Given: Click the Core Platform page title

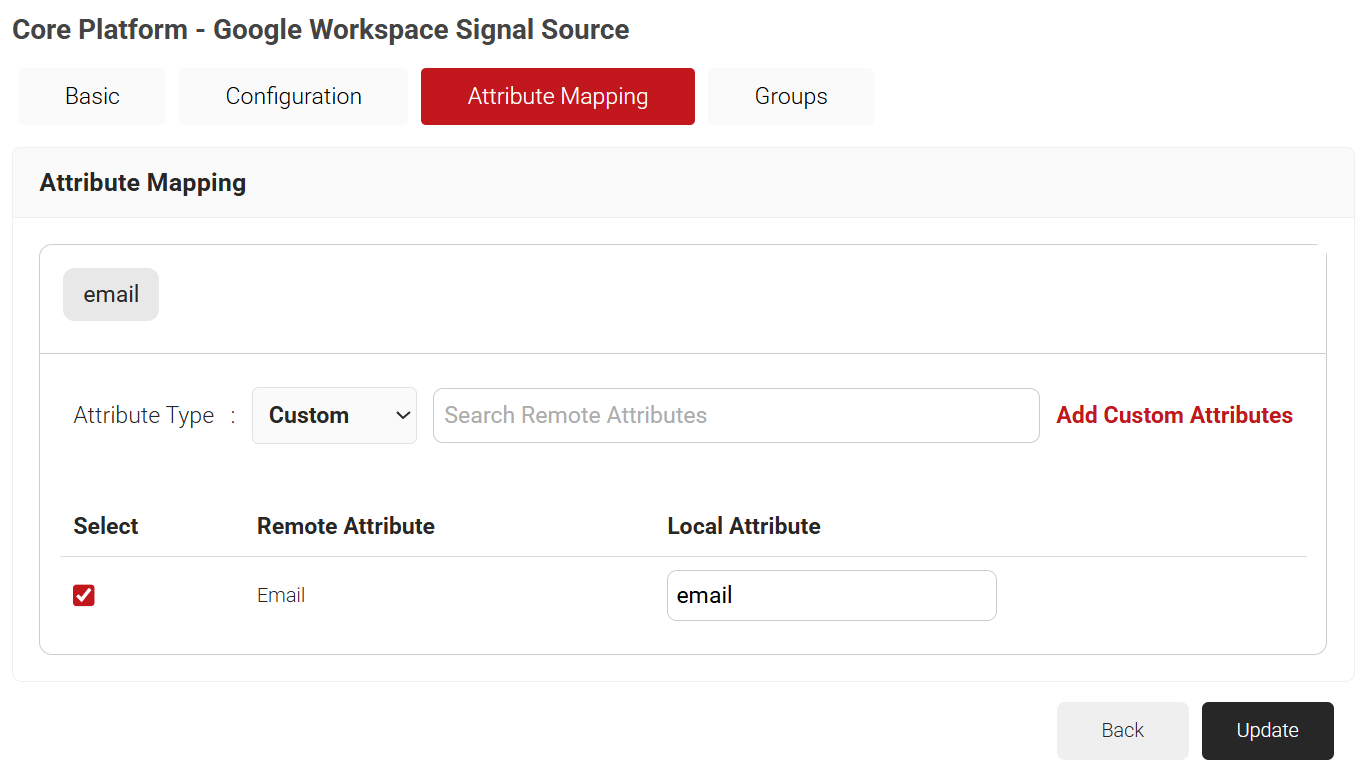Looking at the screenshot, I should point(320,30).
